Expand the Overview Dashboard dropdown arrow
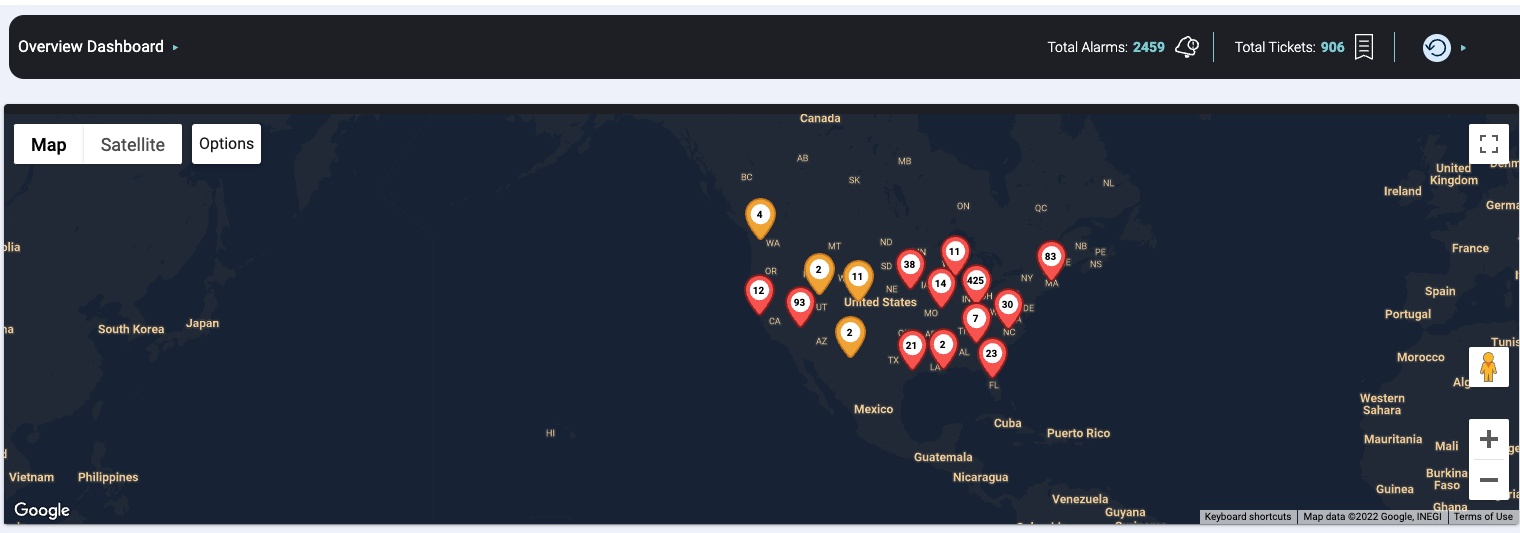The image size is (1520, 533). click(176, 47)
